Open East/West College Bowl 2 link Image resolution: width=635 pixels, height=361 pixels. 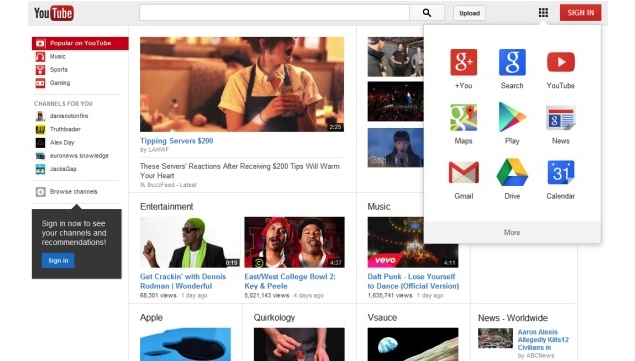click(290, 281)
